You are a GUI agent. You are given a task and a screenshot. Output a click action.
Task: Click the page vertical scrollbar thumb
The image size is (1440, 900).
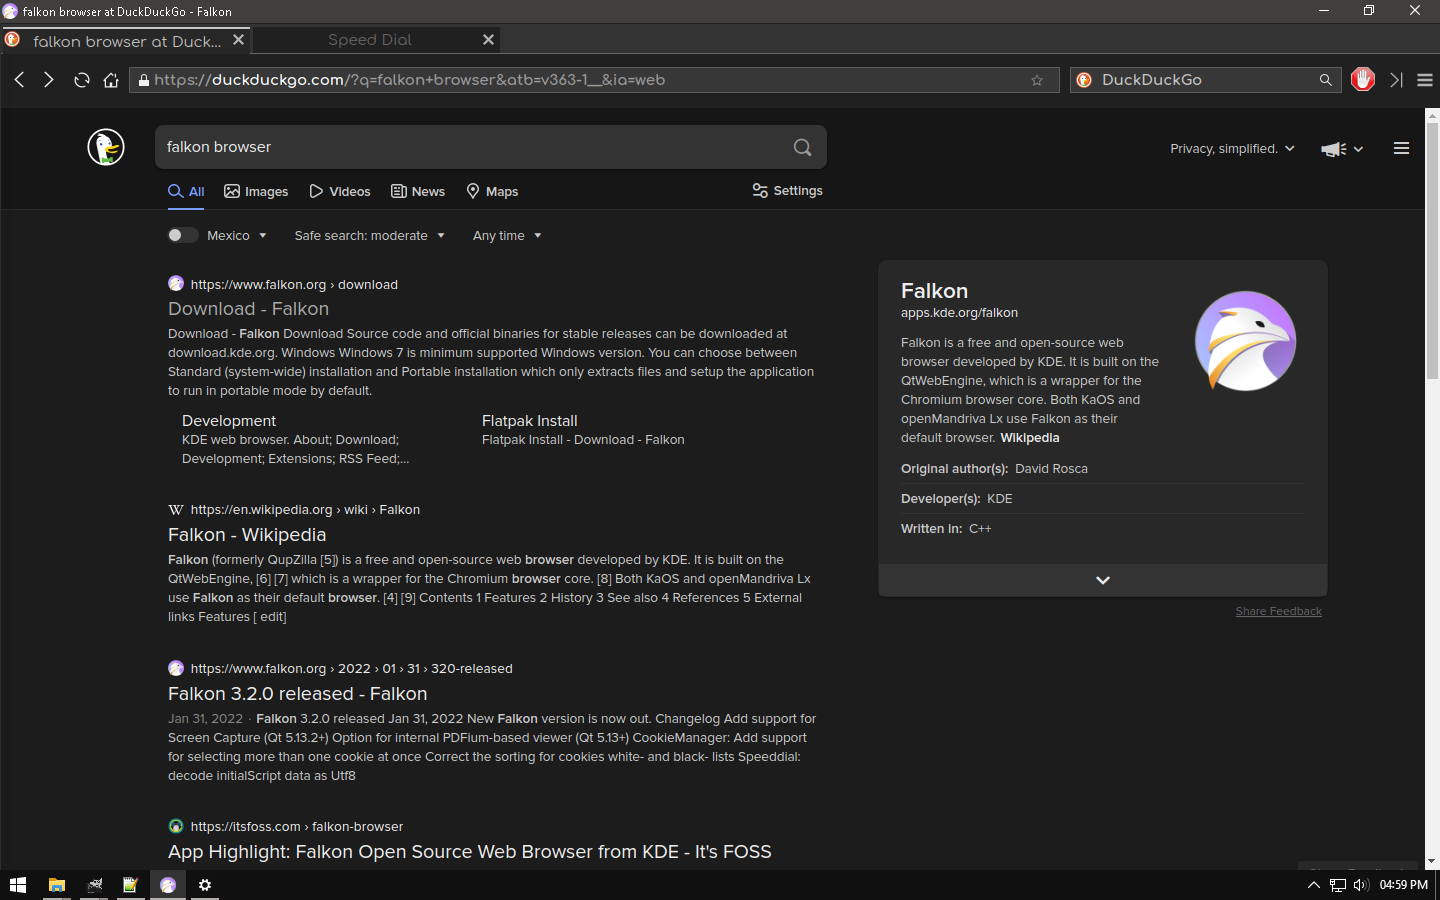coord(1432,250)
